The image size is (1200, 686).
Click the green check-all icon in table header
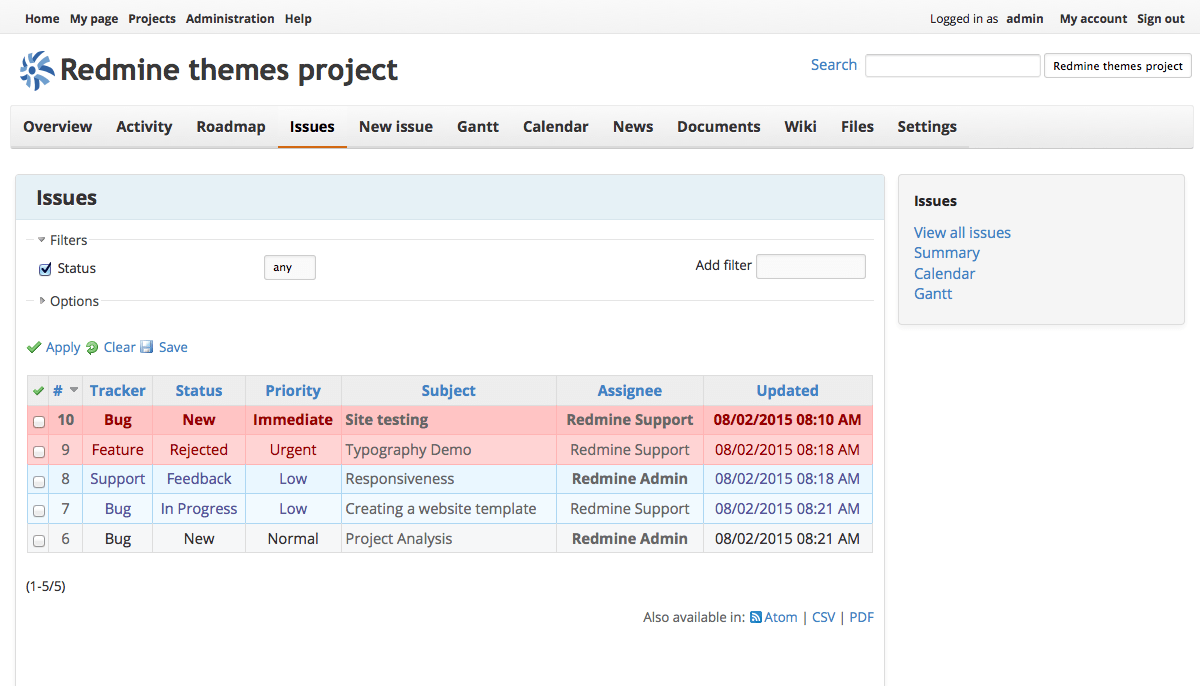click(x=38, y=391)
